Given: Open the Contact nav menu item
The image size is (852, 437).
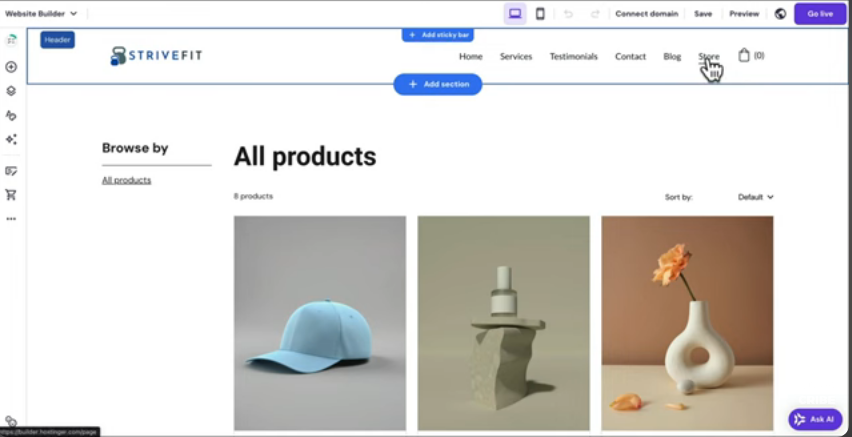Looking at the screenshot, I should tap(630, 56).
